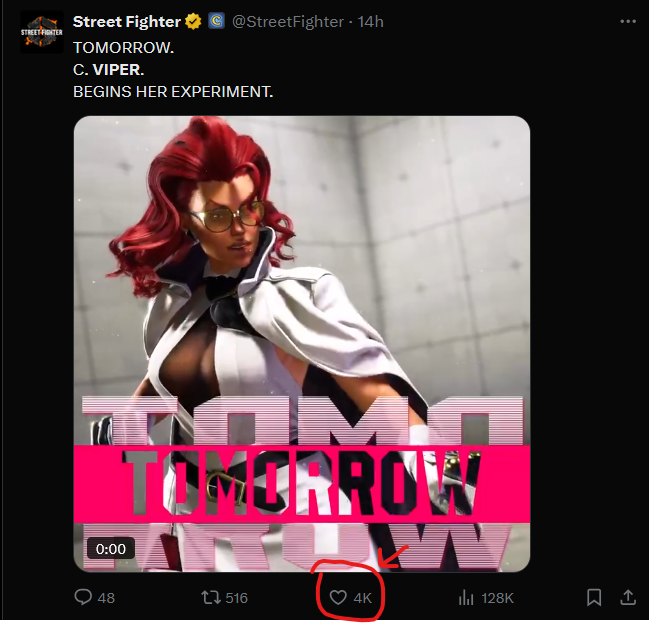
Task: Click the post text BEGINS HER EXPERIMENT
Action: pyautogui.click(x=173, y=91)
